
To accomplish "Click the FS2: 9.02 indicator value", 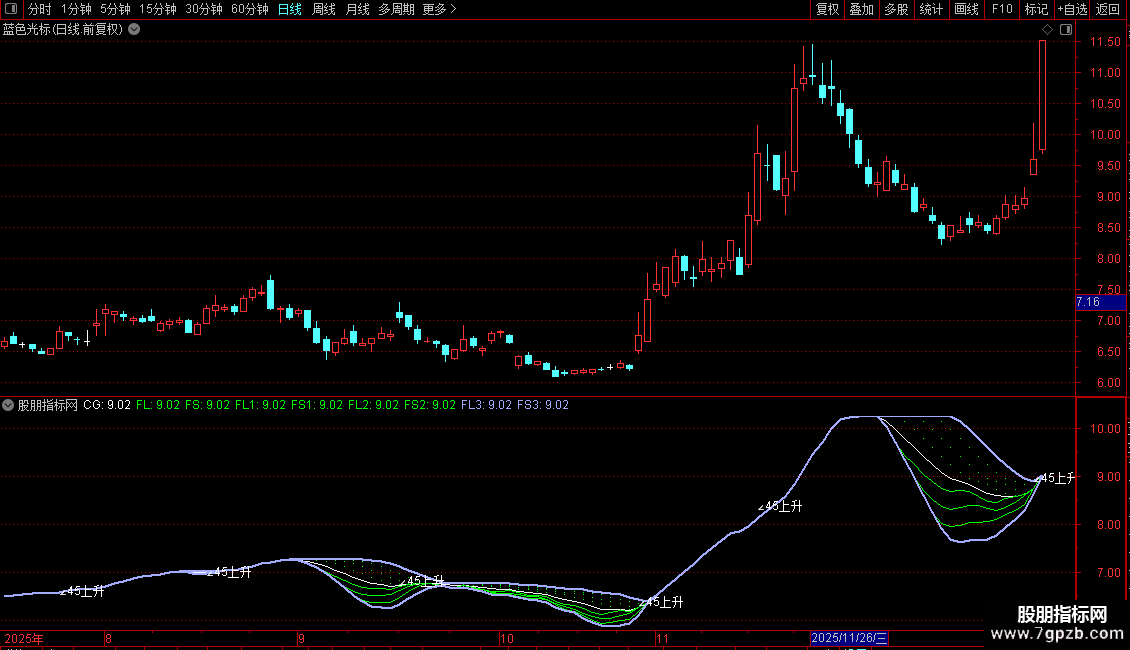I will coord(430,405).
